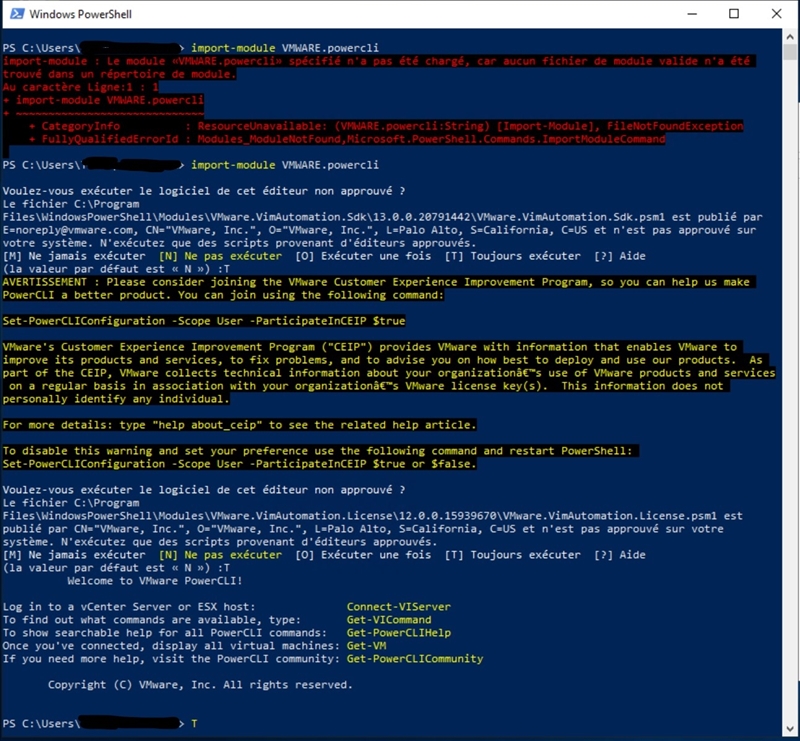This screenshot has width=800, height=741.
Task: Click 'To disable this warning' line
Action: [x=320, y=451]
